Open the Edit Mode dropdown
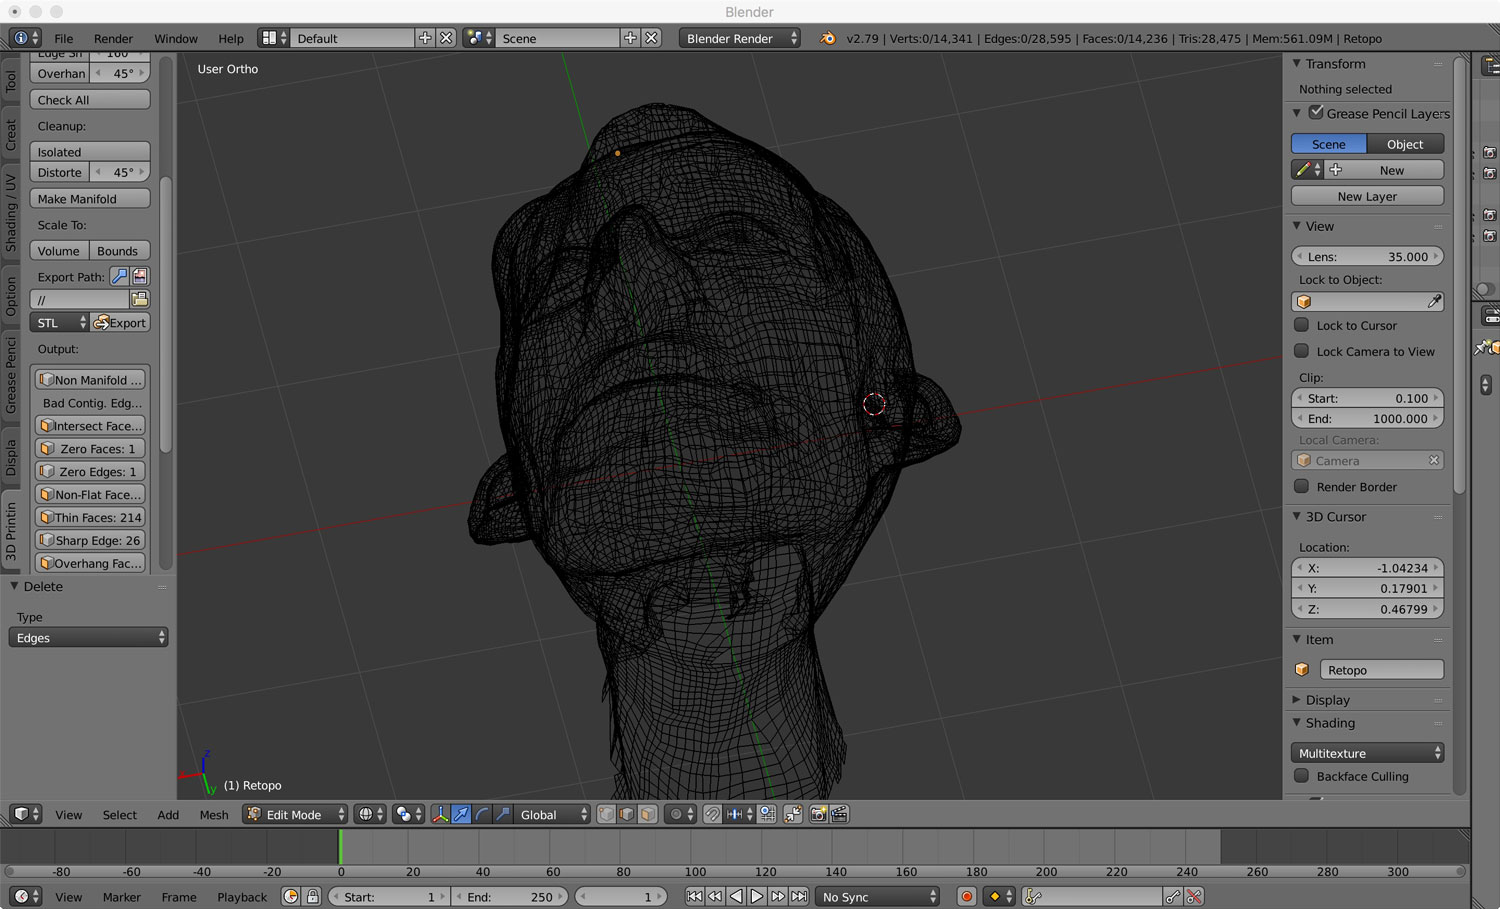 coord(296,815)
